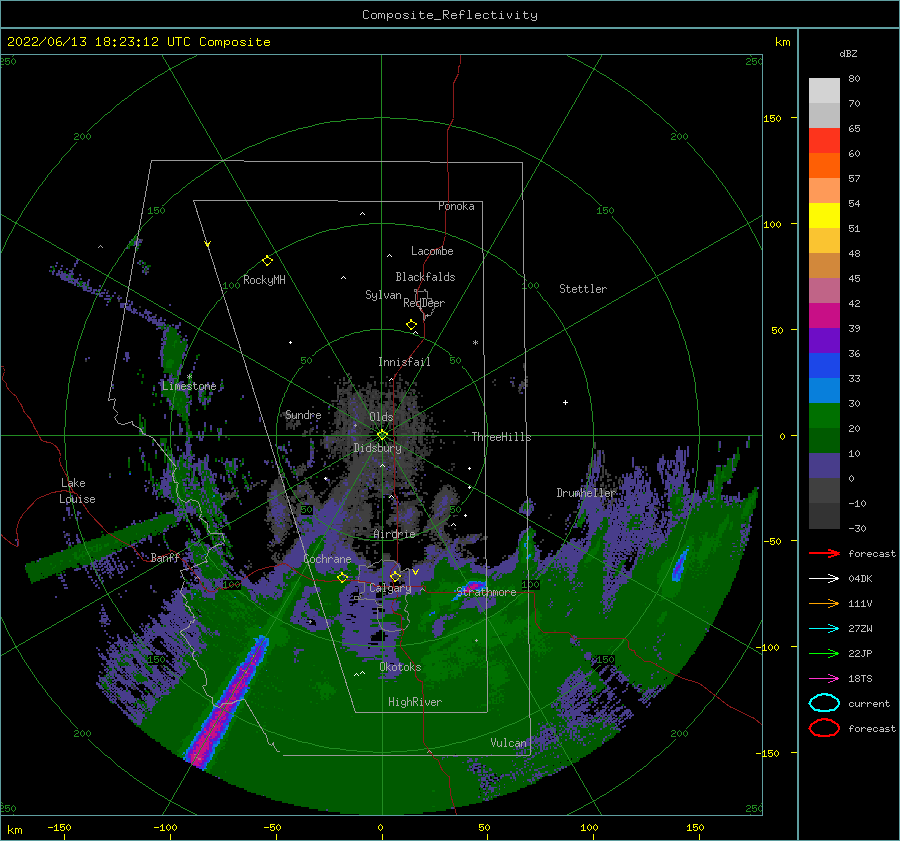Viewport: 900px width, 841px height.
Task: Click the Limestone label
Action: pos(189,386)
